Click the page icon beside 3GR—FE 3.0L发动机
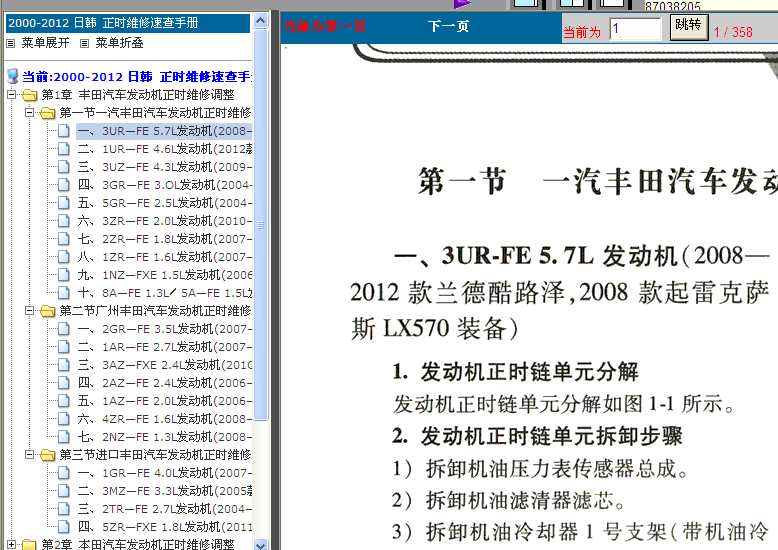The height and width of the screenshot is (550, 778). coord(64,185)
